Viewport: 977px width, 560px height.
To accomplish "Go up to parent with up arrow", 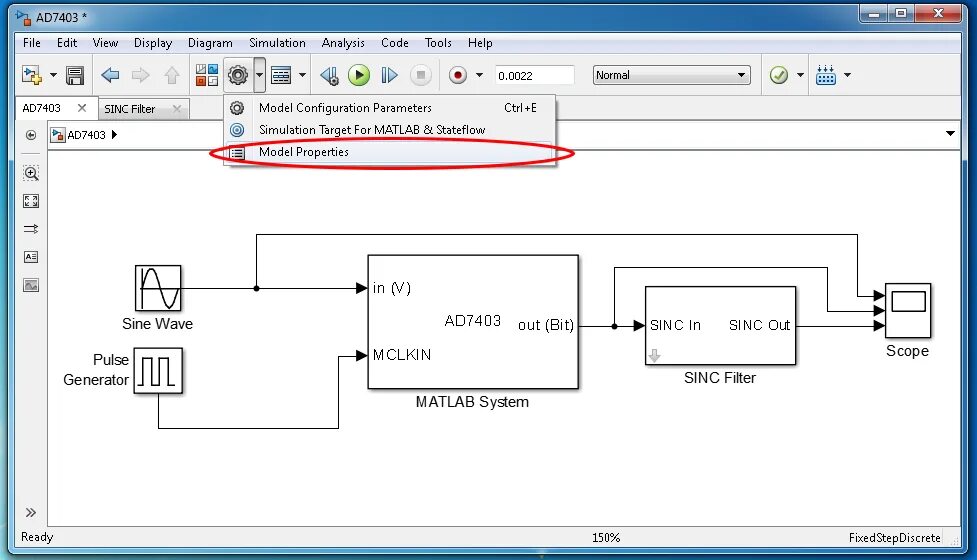I will (x=172, y=75).
